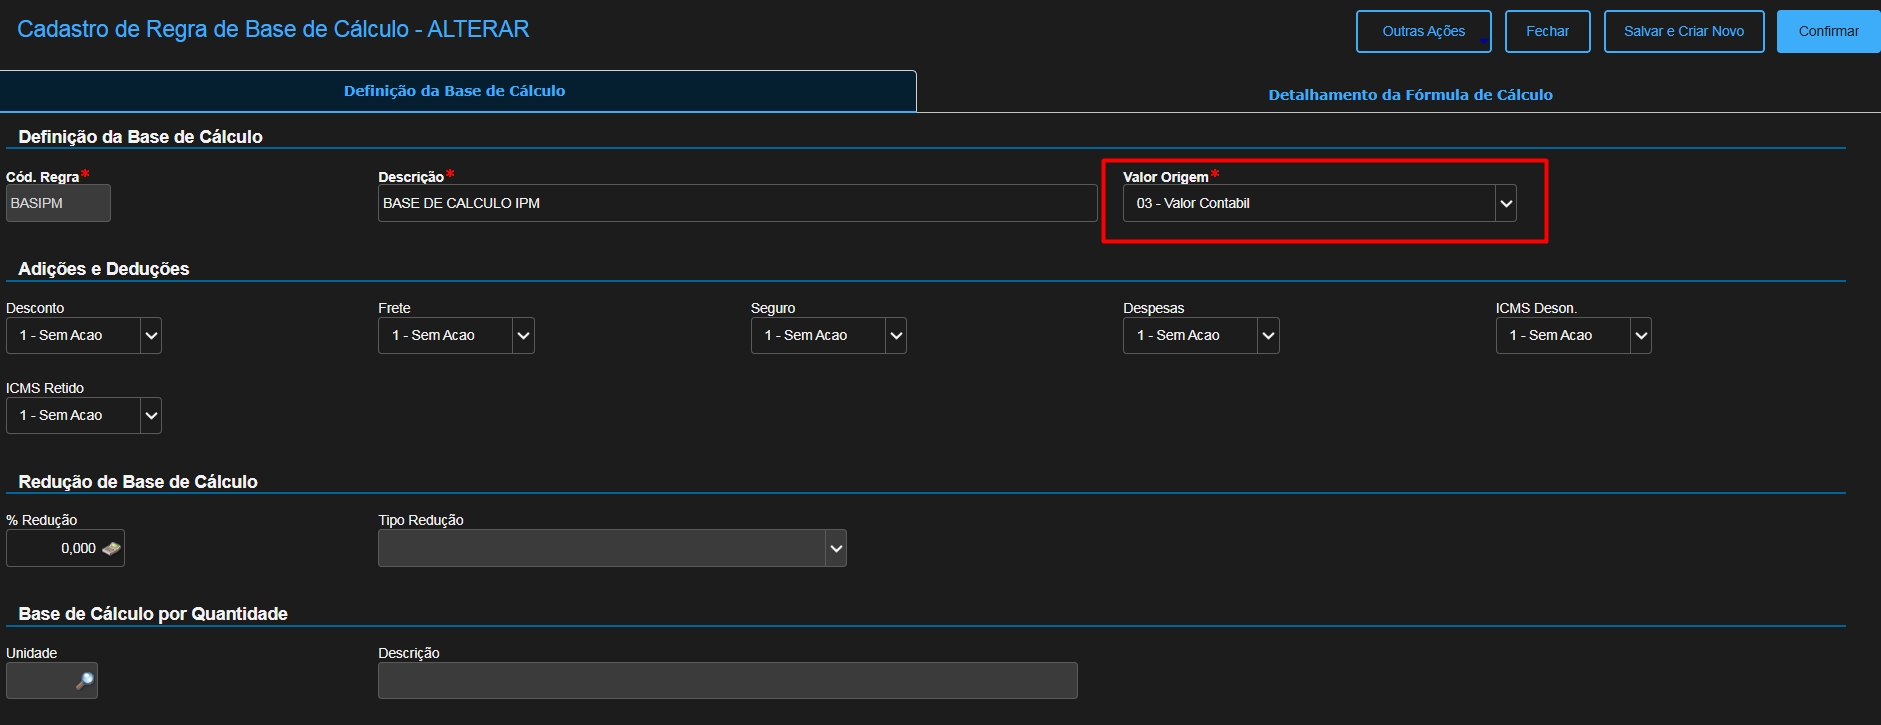
Task: Click the magnifier lookup icon in Unidade
Action: click(85, 681)
